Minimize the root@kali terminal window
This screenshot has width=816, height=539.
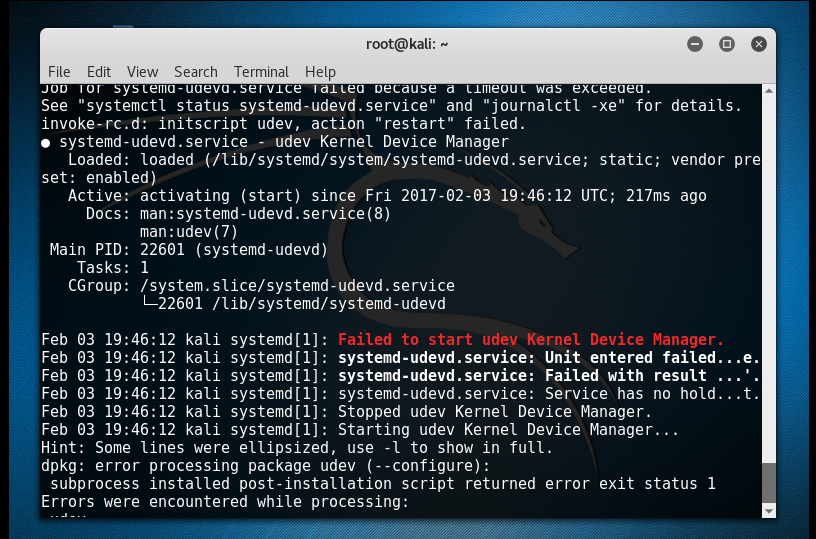pos(695,44)
